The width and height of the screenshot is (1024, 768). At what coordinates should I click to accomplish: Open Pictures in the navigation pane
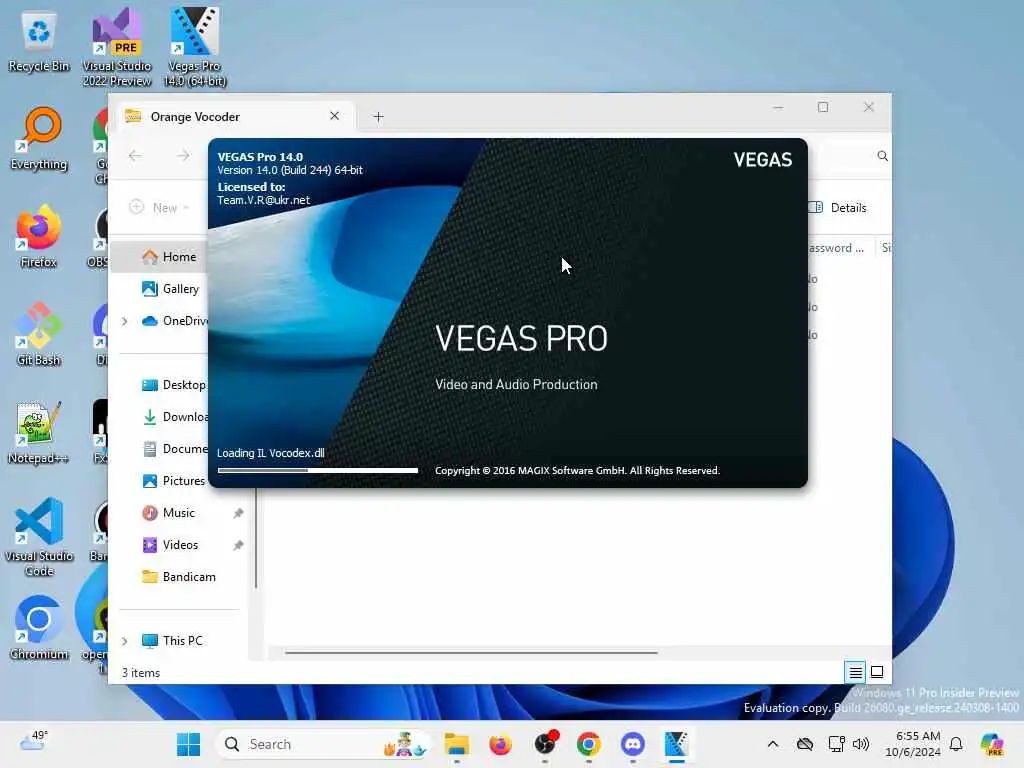coord(174,481)
